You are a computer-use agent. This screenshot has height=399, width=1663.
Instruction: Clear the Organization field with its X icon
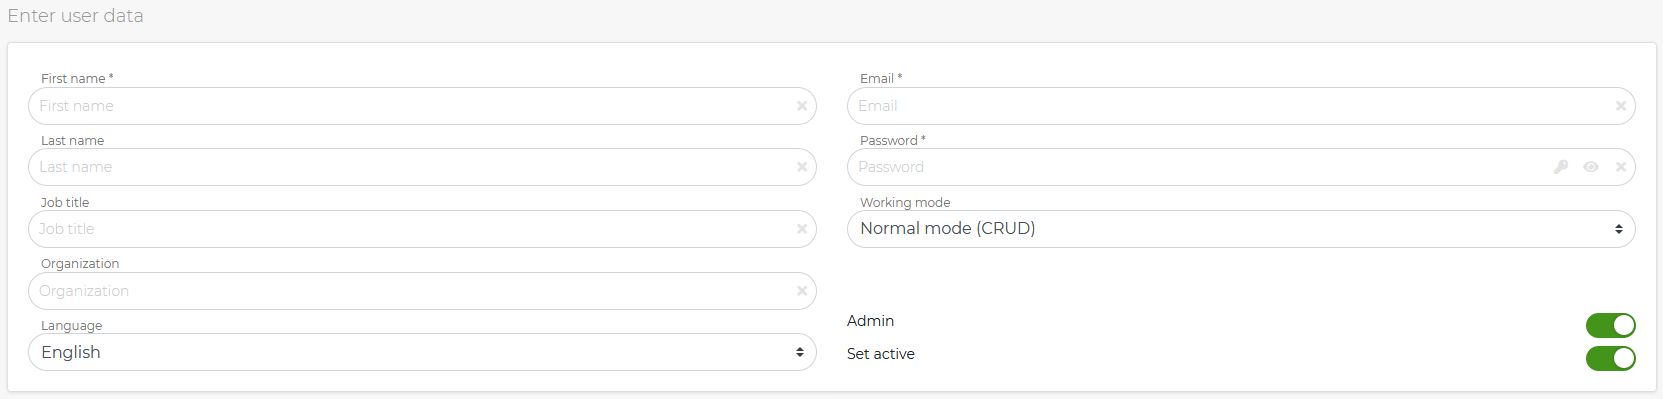[x=802, y=291]
